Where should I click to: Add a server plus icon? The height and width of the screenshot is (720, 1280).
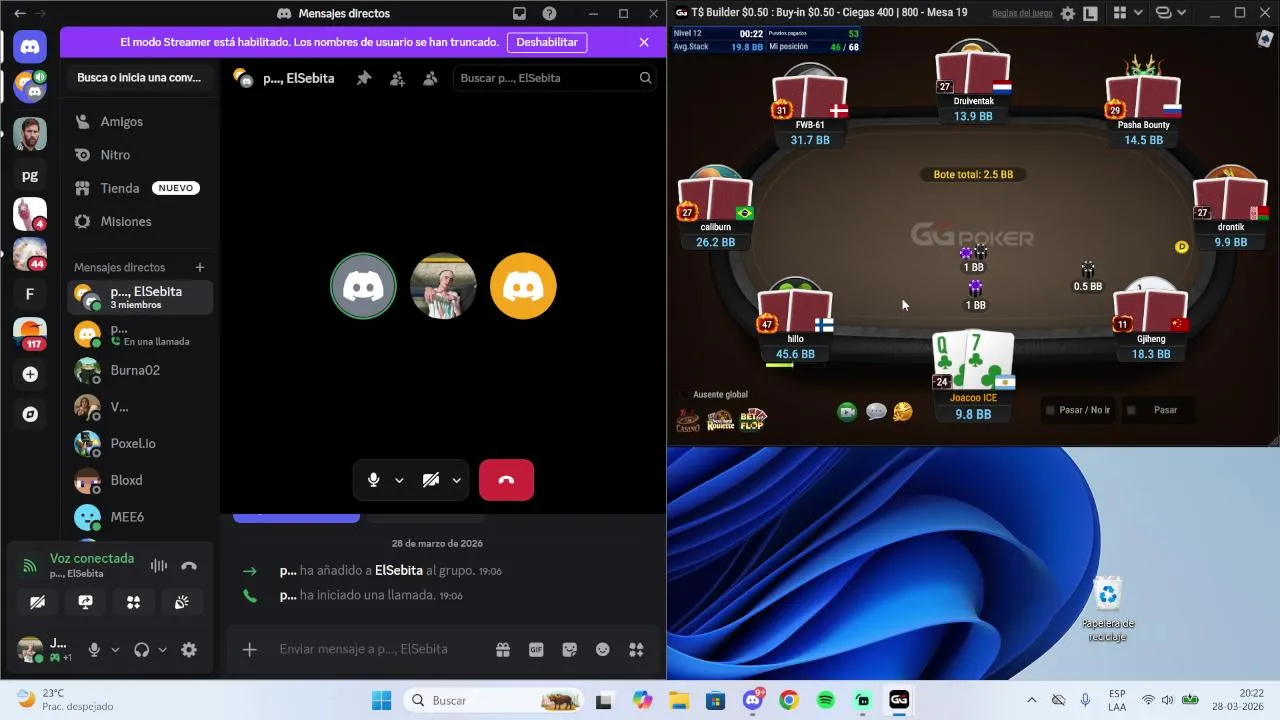30,374
